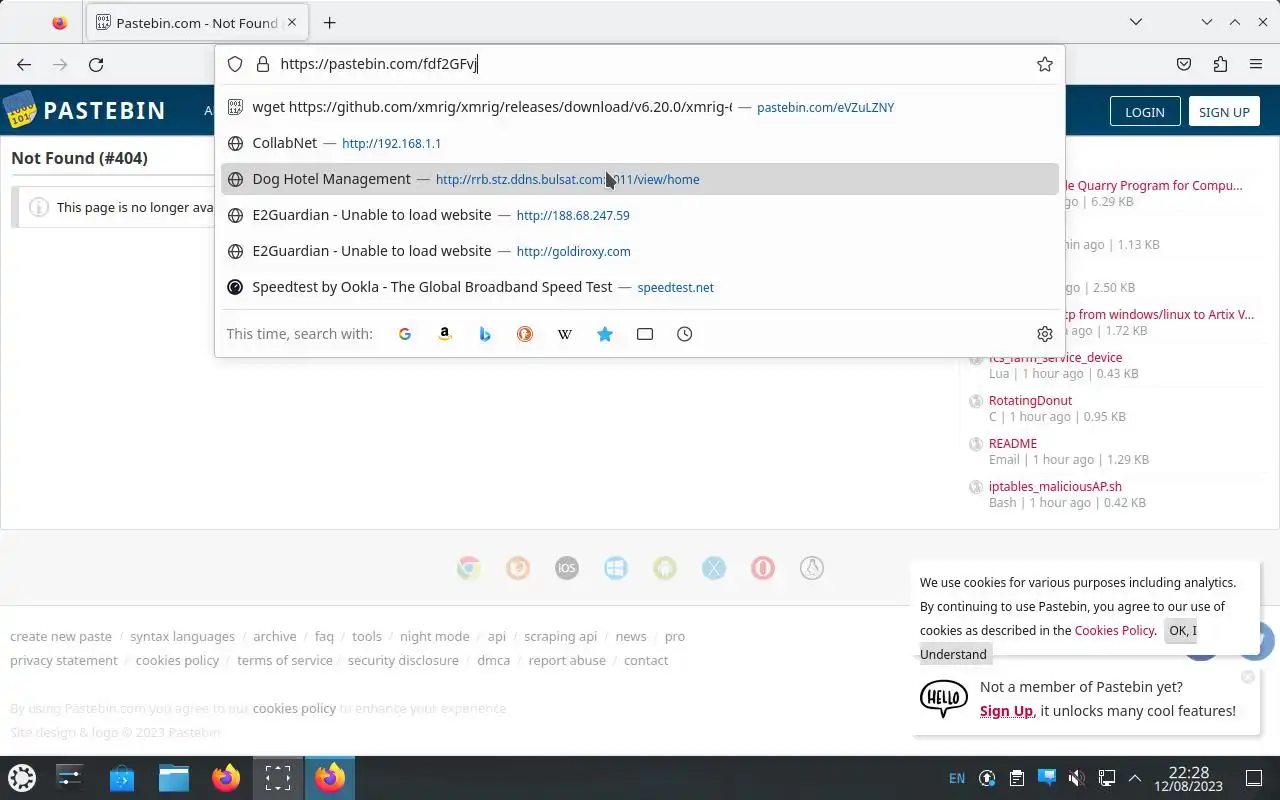Screen dimensions: 1280x800
Task: Search with Bing this time
Action: point(485,334)
